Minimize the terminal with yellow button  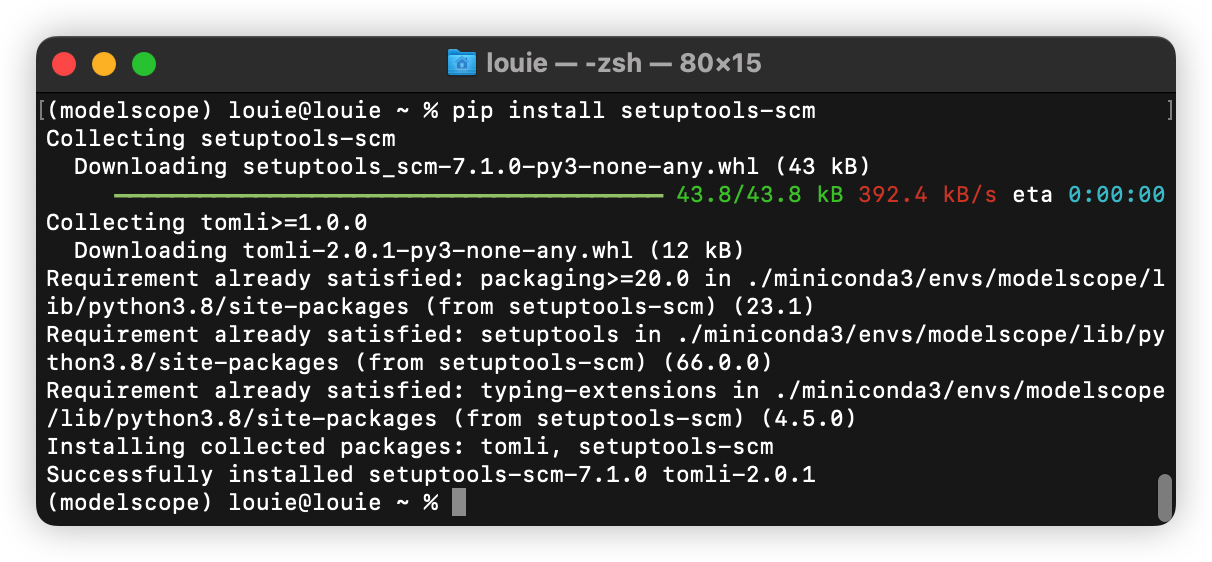(x=104, y=64)
